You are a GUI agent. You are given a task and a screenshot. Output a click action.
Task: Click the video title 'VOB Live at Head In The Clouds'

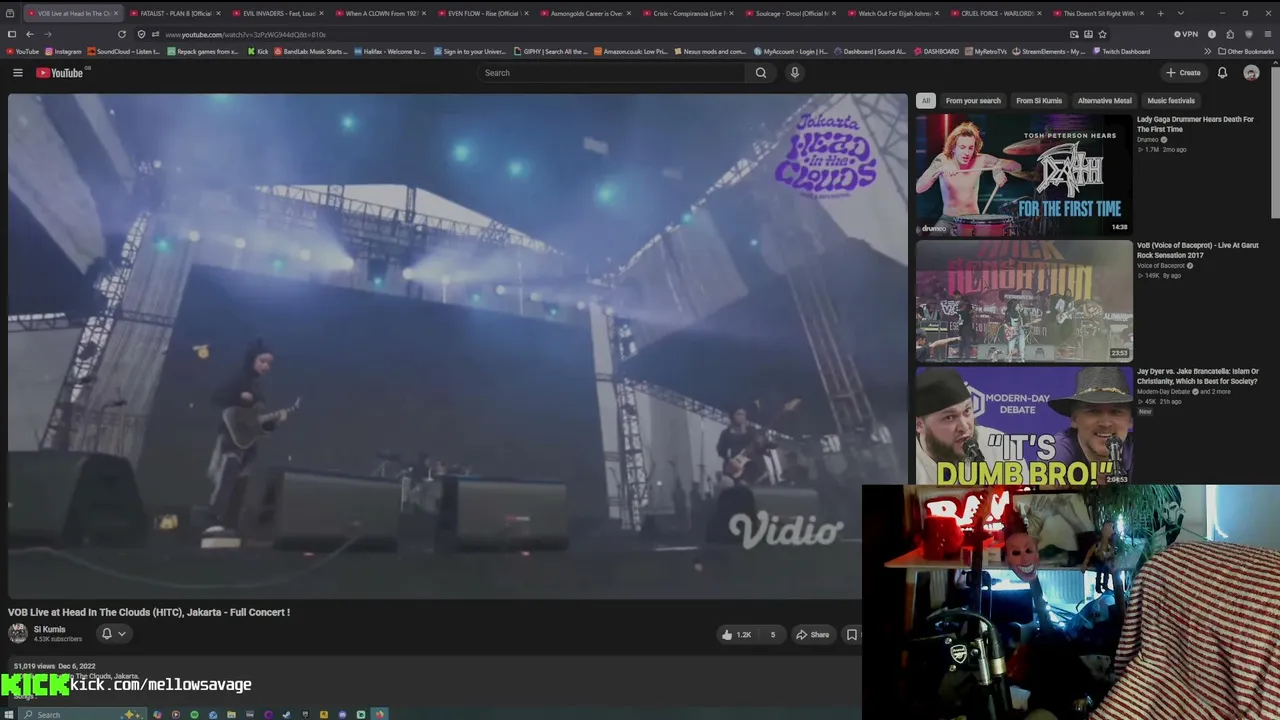[149, 612]
